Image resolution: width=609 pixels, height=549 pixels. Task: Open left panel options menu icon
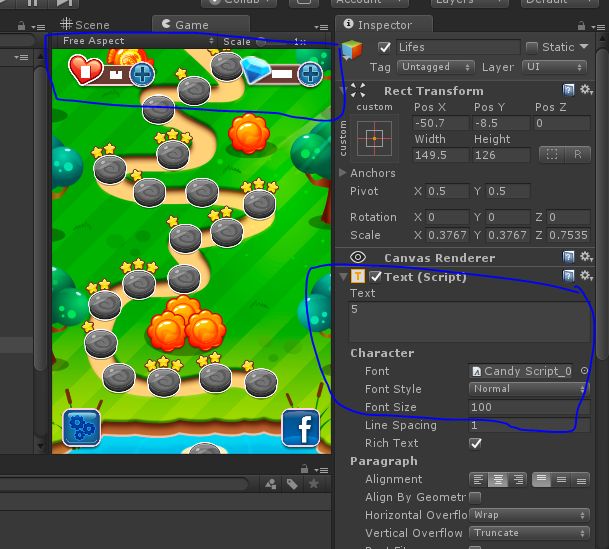38,27
